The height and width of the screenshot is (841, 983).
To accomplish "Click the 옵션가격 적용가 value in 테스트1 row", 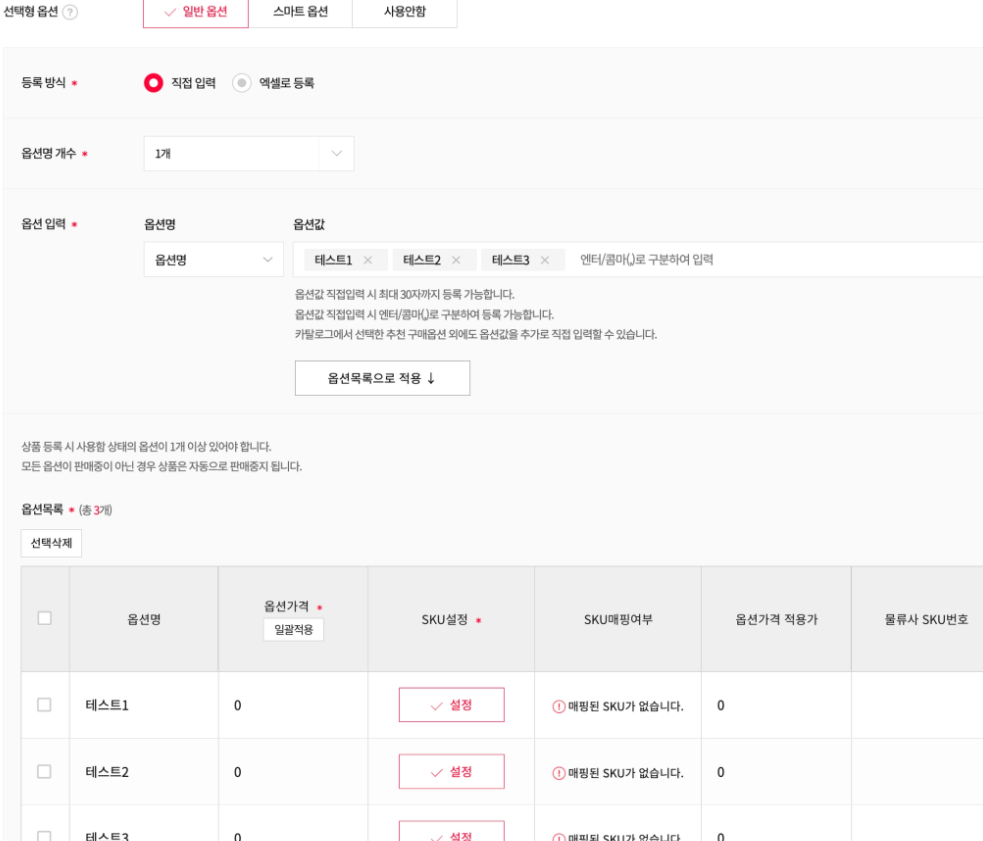I will pos(721,706).
